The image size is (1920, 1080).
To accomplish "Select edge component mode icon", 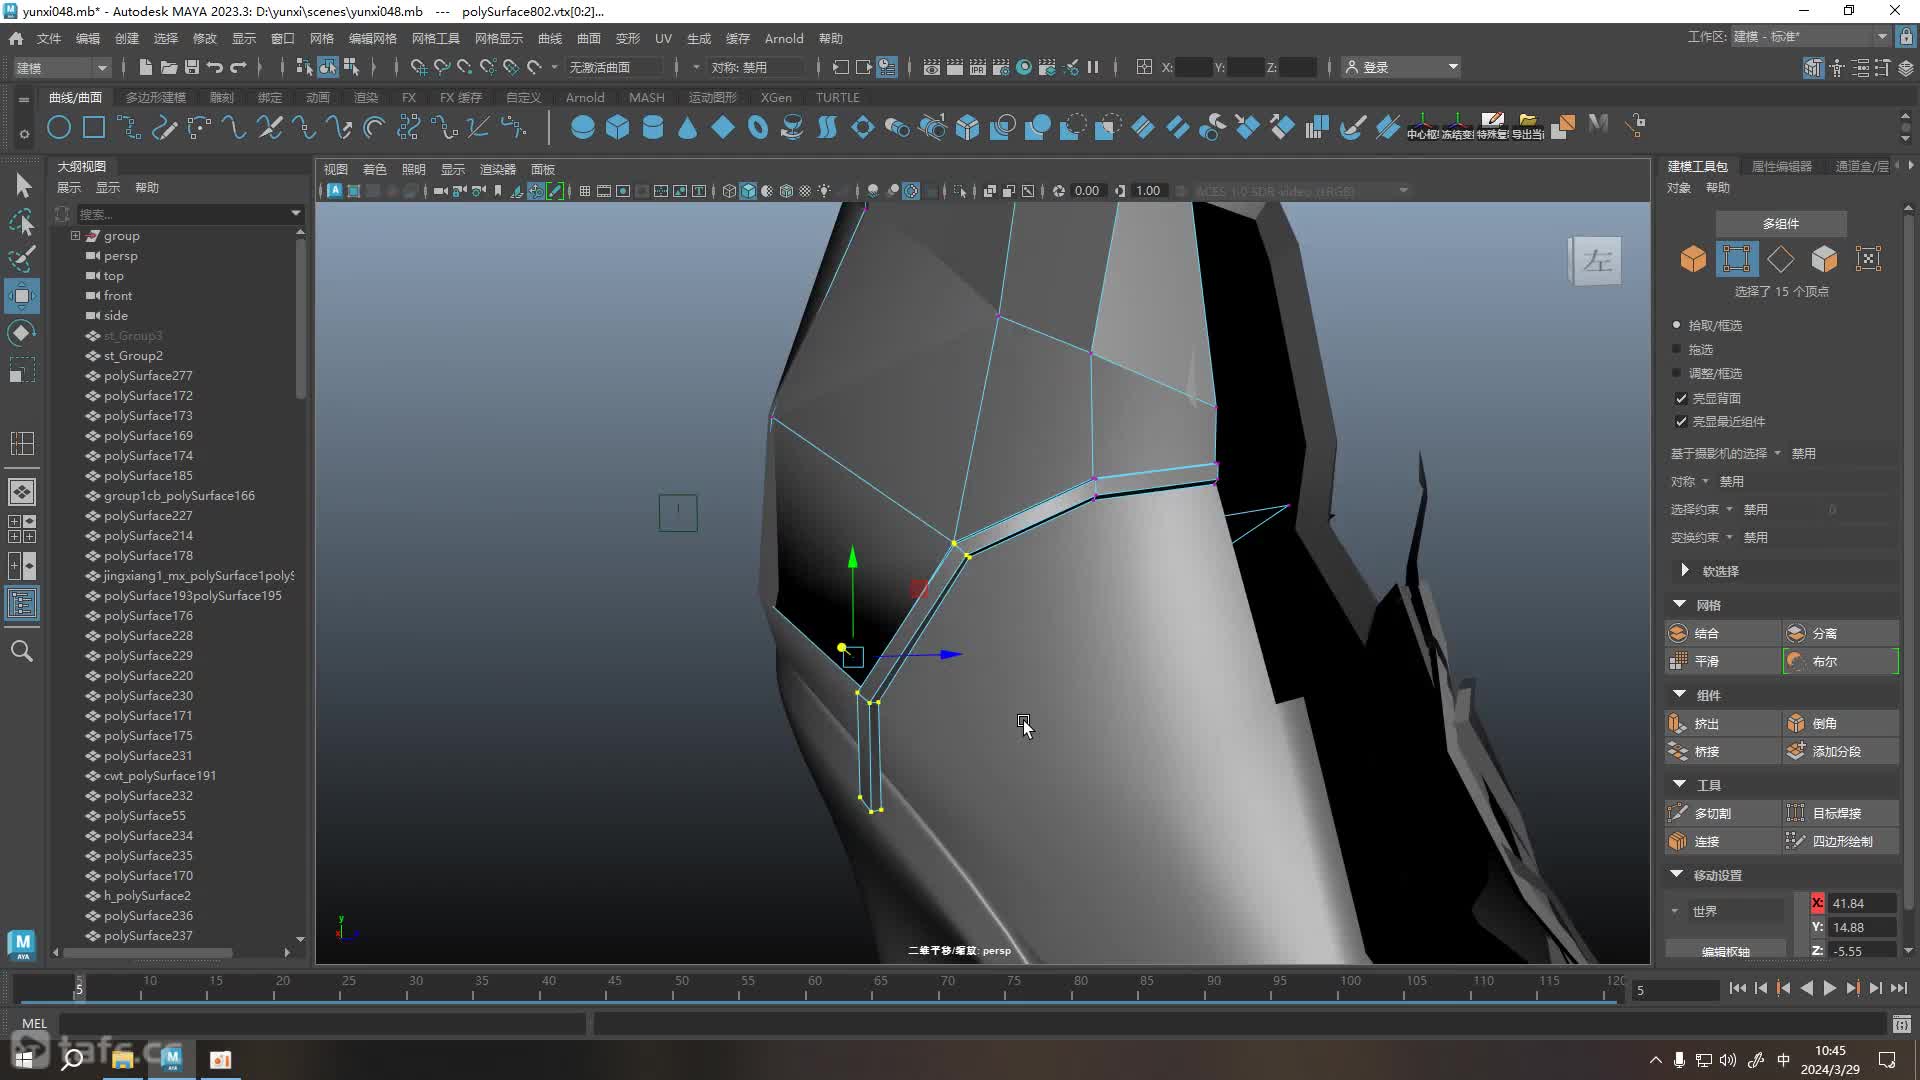I will (1780, 259).
